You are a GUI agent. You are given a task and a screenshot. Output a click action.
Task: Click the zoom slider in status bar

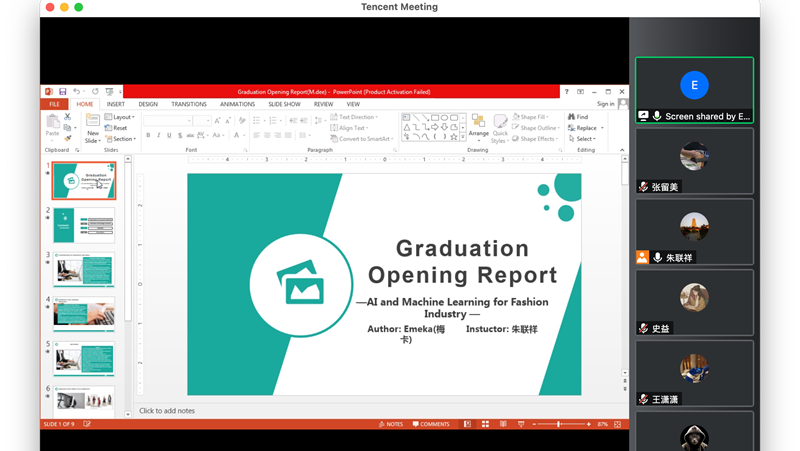coord(558,424)
